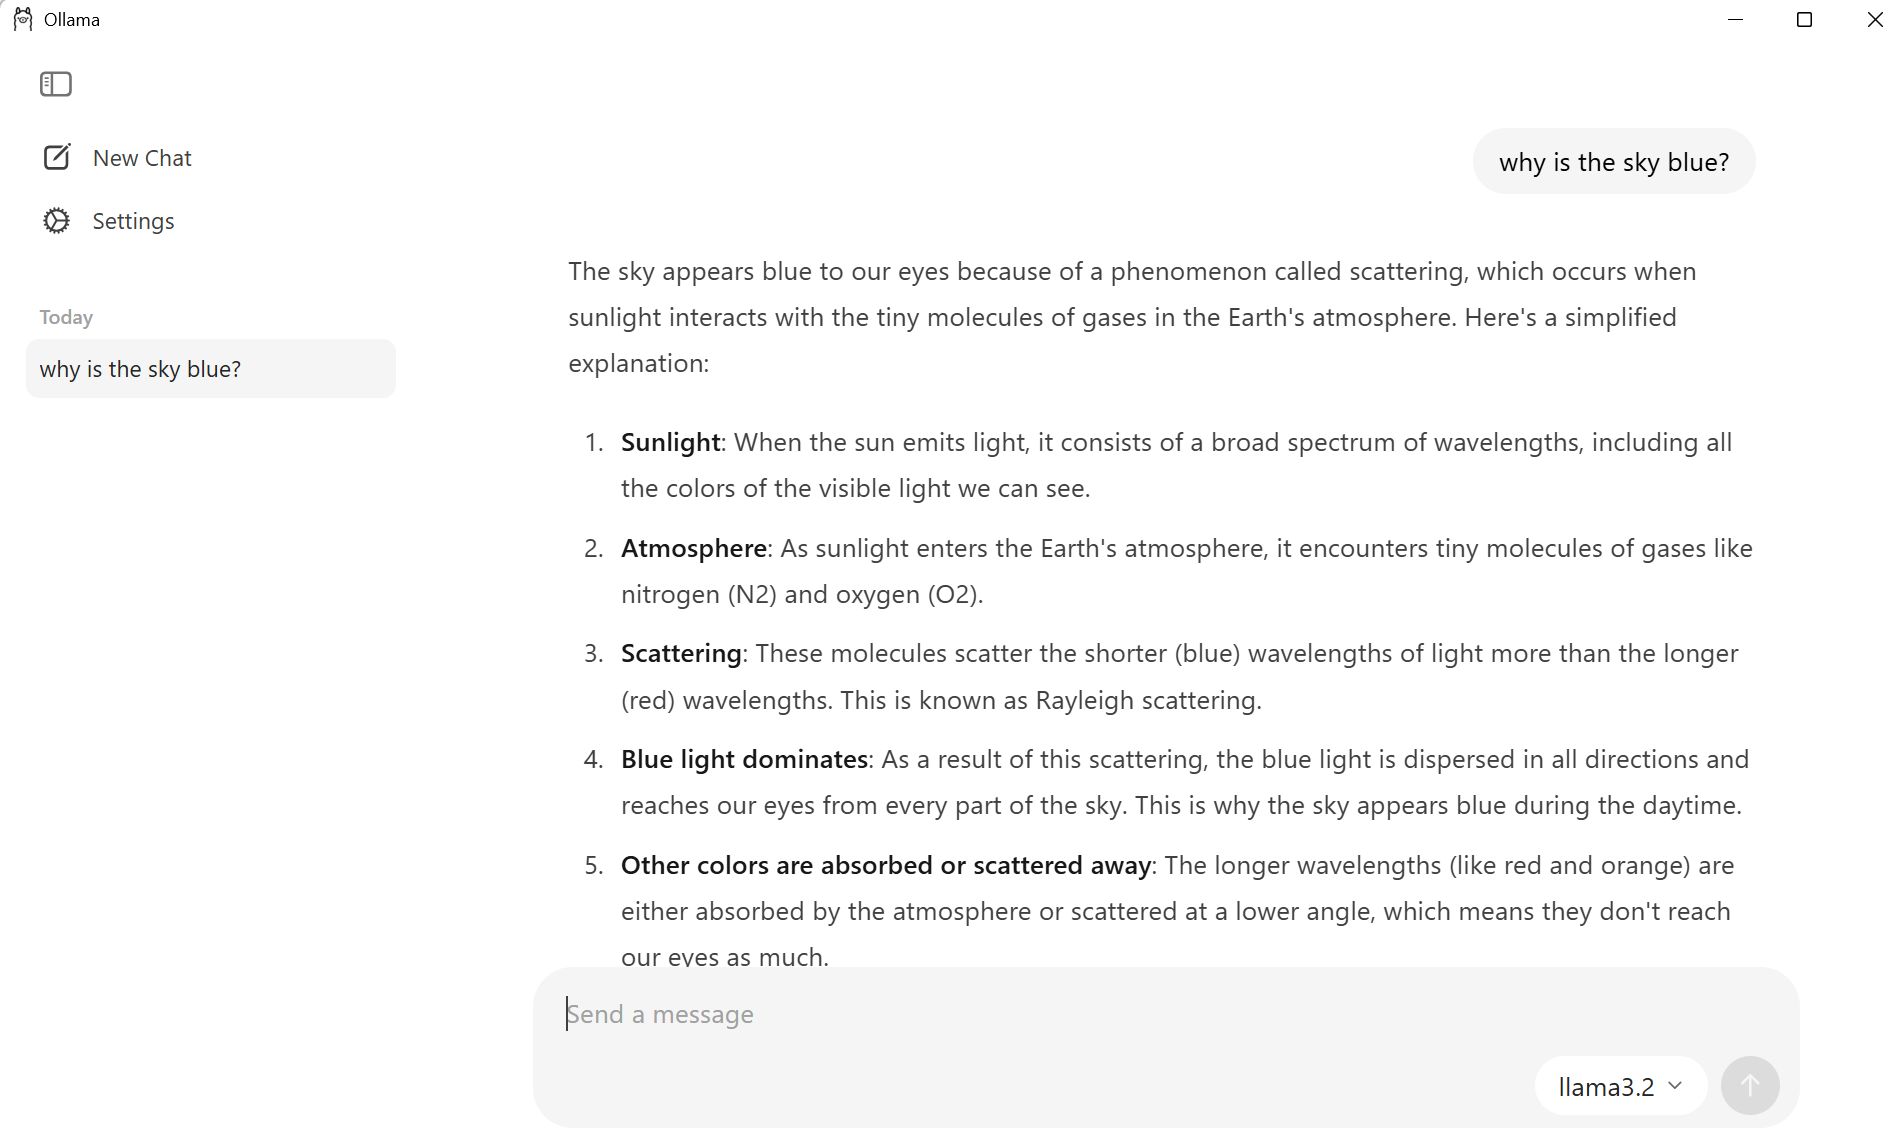Screen dimensions: 1899x1130
Task: Focus the "Send a message" input field
Action: point(1100,1014)
